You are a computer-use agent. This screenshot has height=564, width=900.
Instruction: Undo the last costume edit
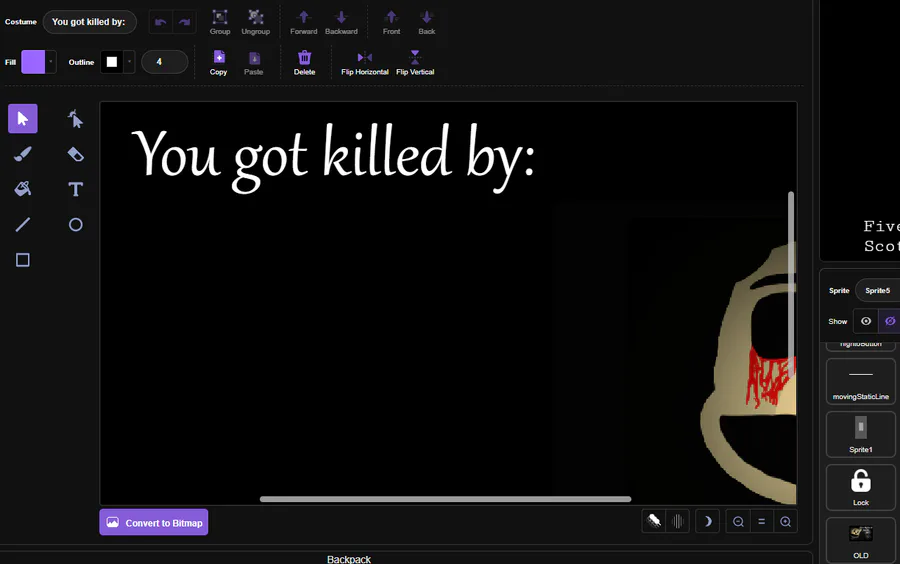coord(161,22)
